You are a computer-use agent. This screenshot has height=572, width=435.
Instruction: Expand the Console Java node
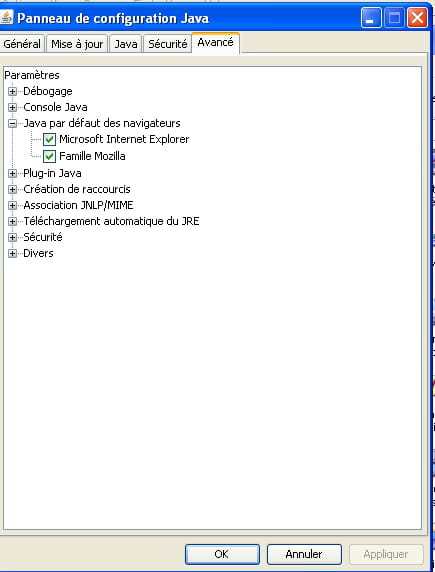pos(12,107)
